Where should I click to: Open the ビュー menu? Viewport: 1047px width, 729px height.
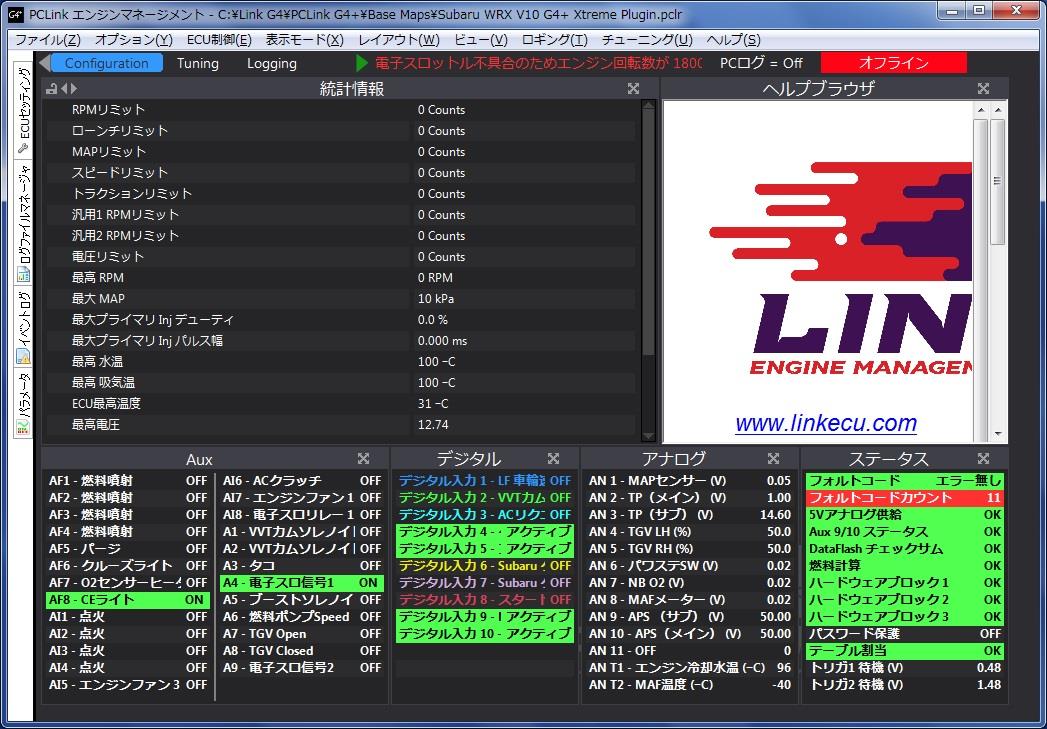pos(481,40)
